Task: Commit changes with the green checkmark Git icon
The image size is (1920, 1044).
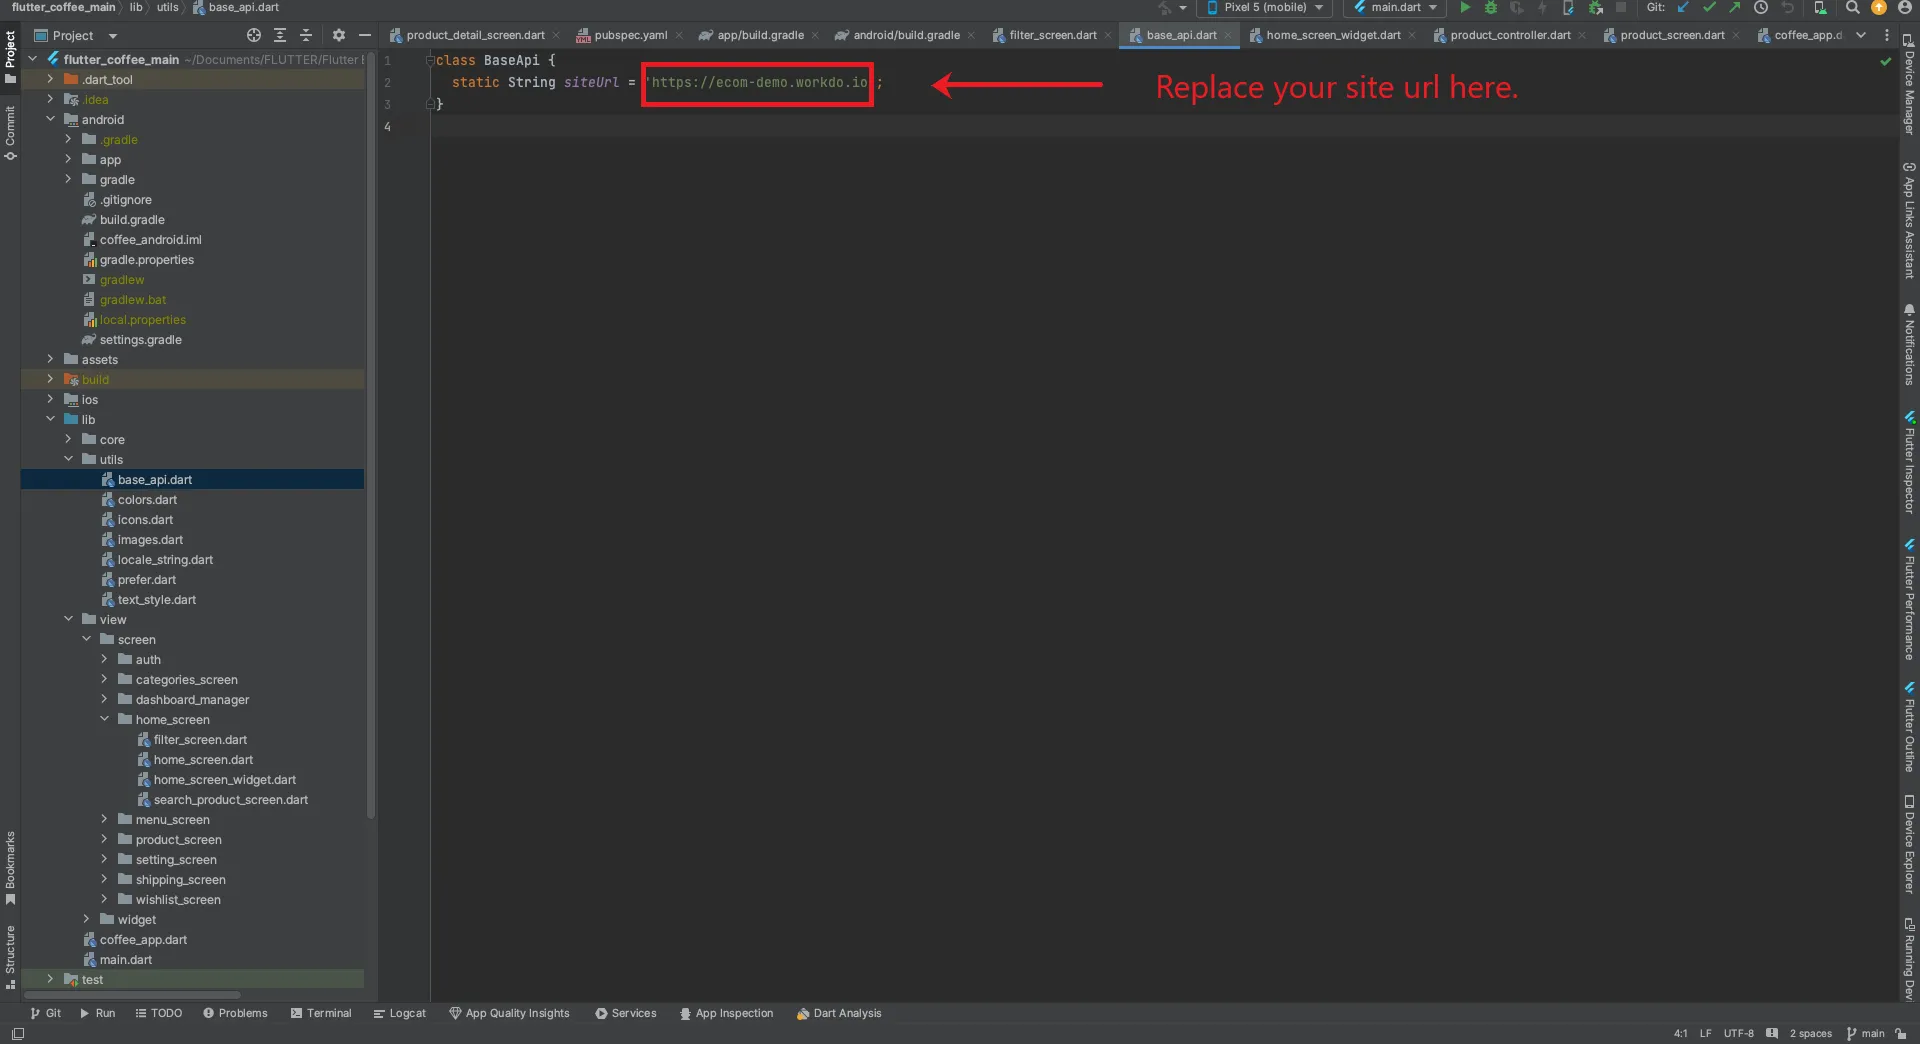Action: 1710,7
